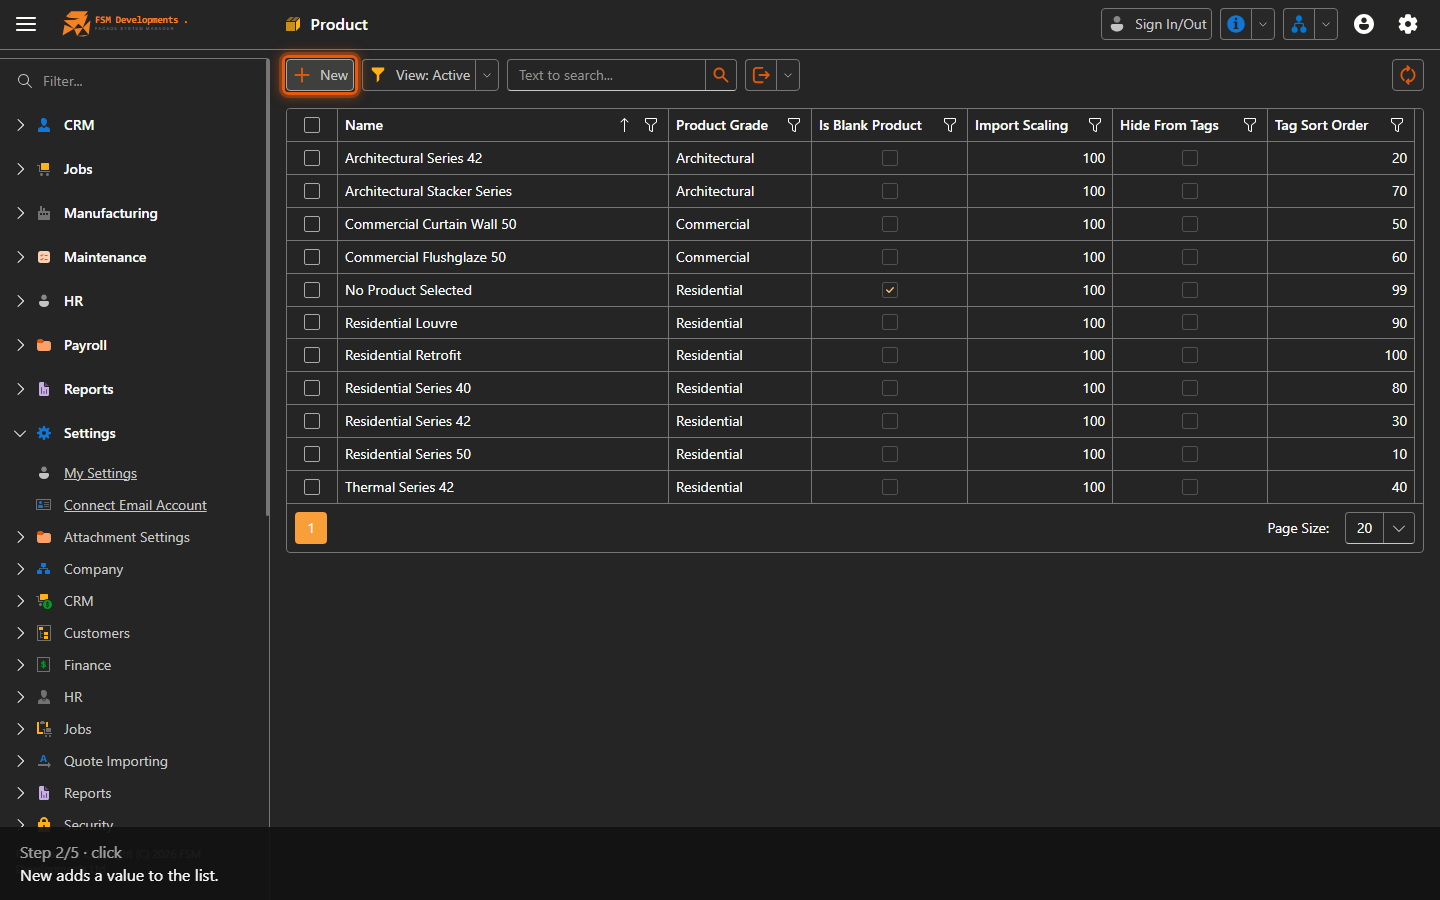1440x900 pixels.
Task: Open the View: Active dropdown arrow
Action: pyautogui.click(x=487, y=75)
